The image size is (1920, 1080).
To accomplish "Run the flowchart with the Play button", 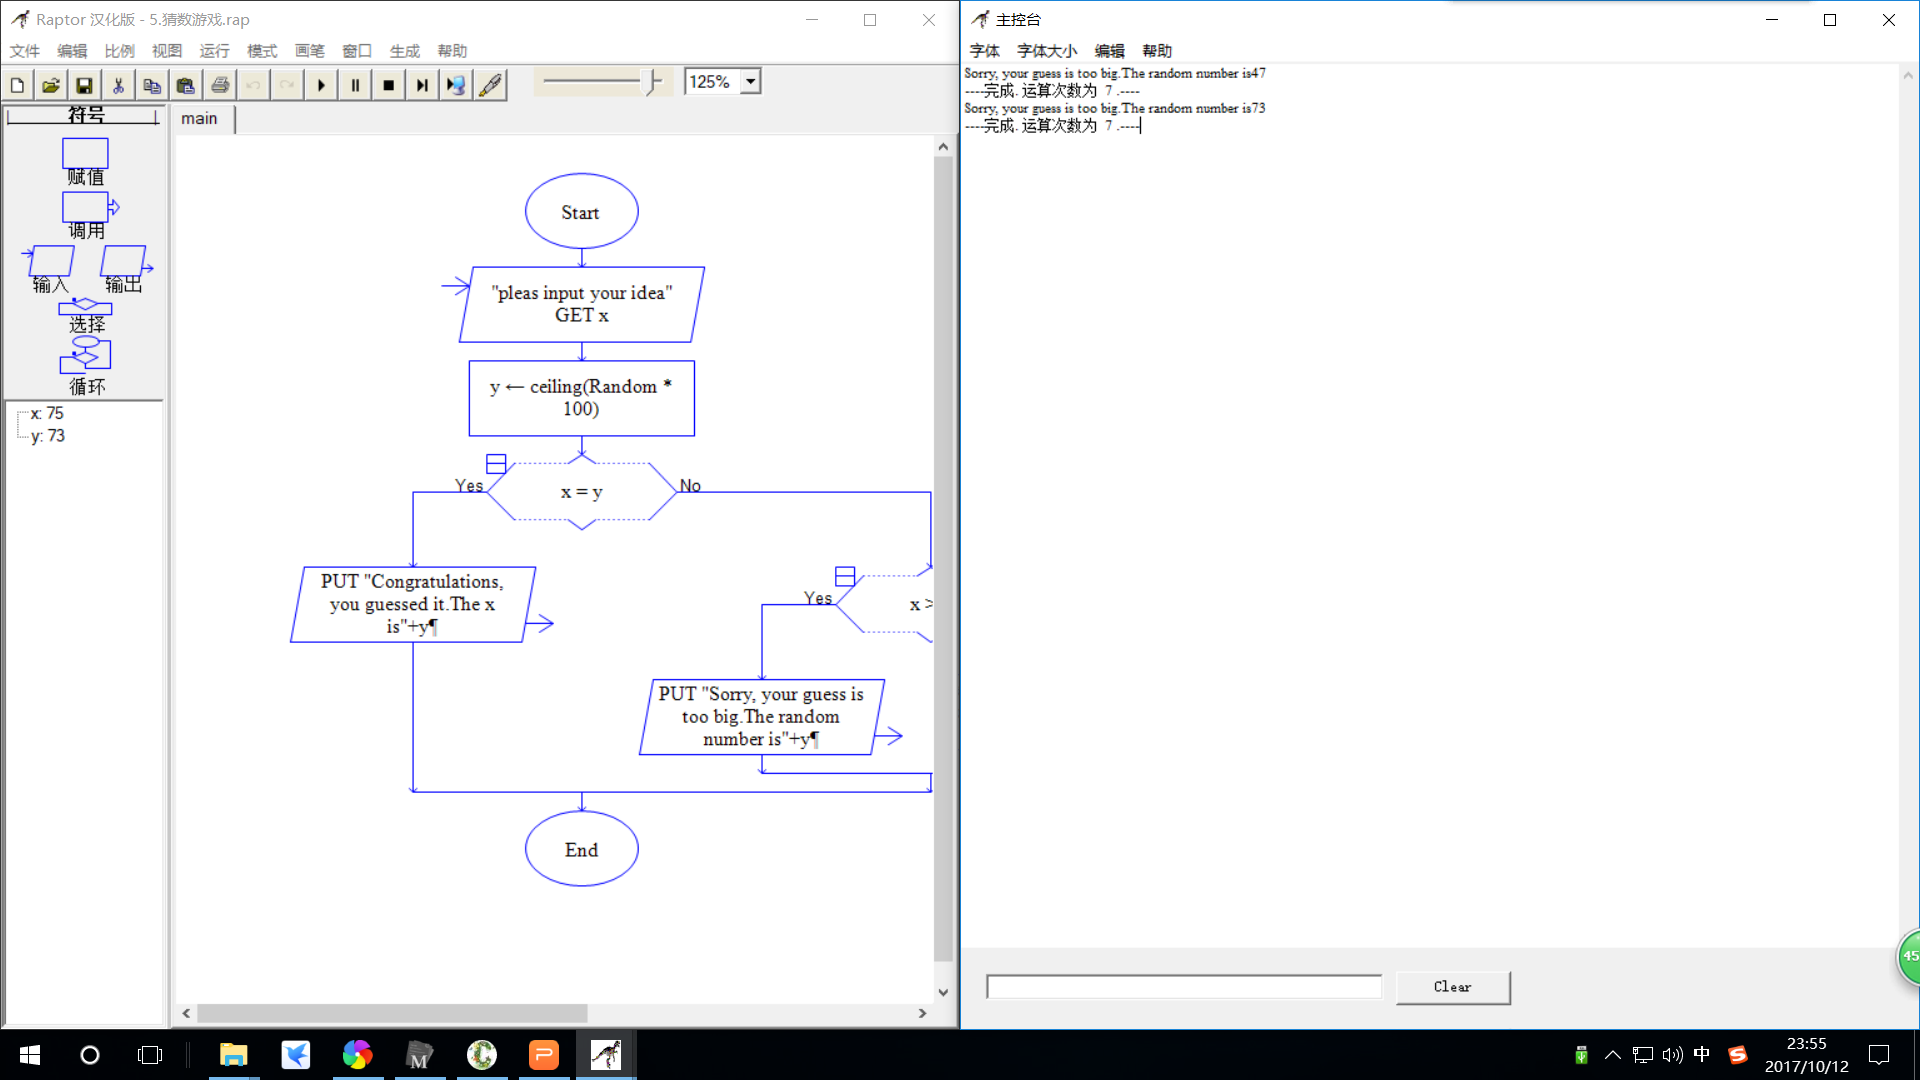I will pos(321,85).
